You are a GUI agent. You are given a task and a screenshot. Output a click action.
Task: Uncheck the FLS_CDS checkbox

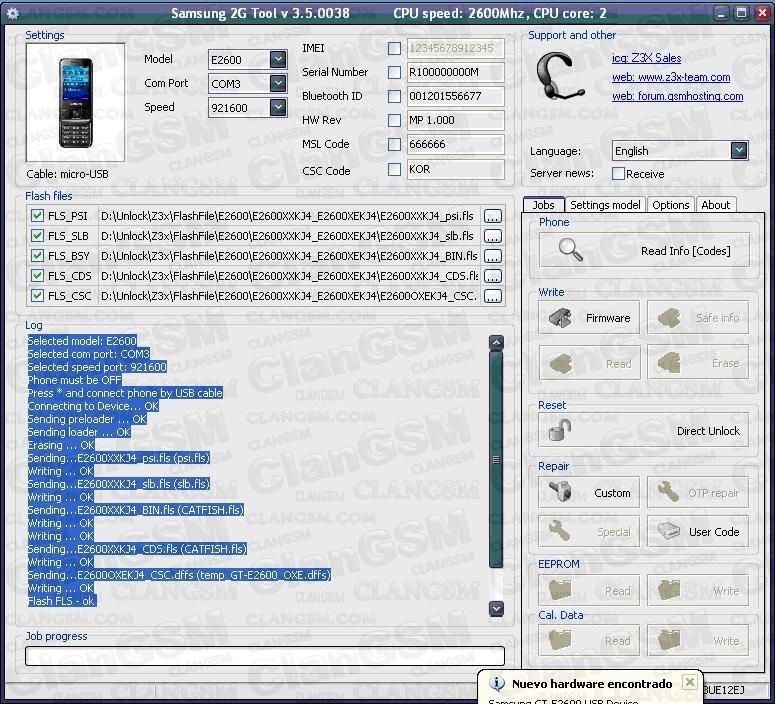coord(37,275)
